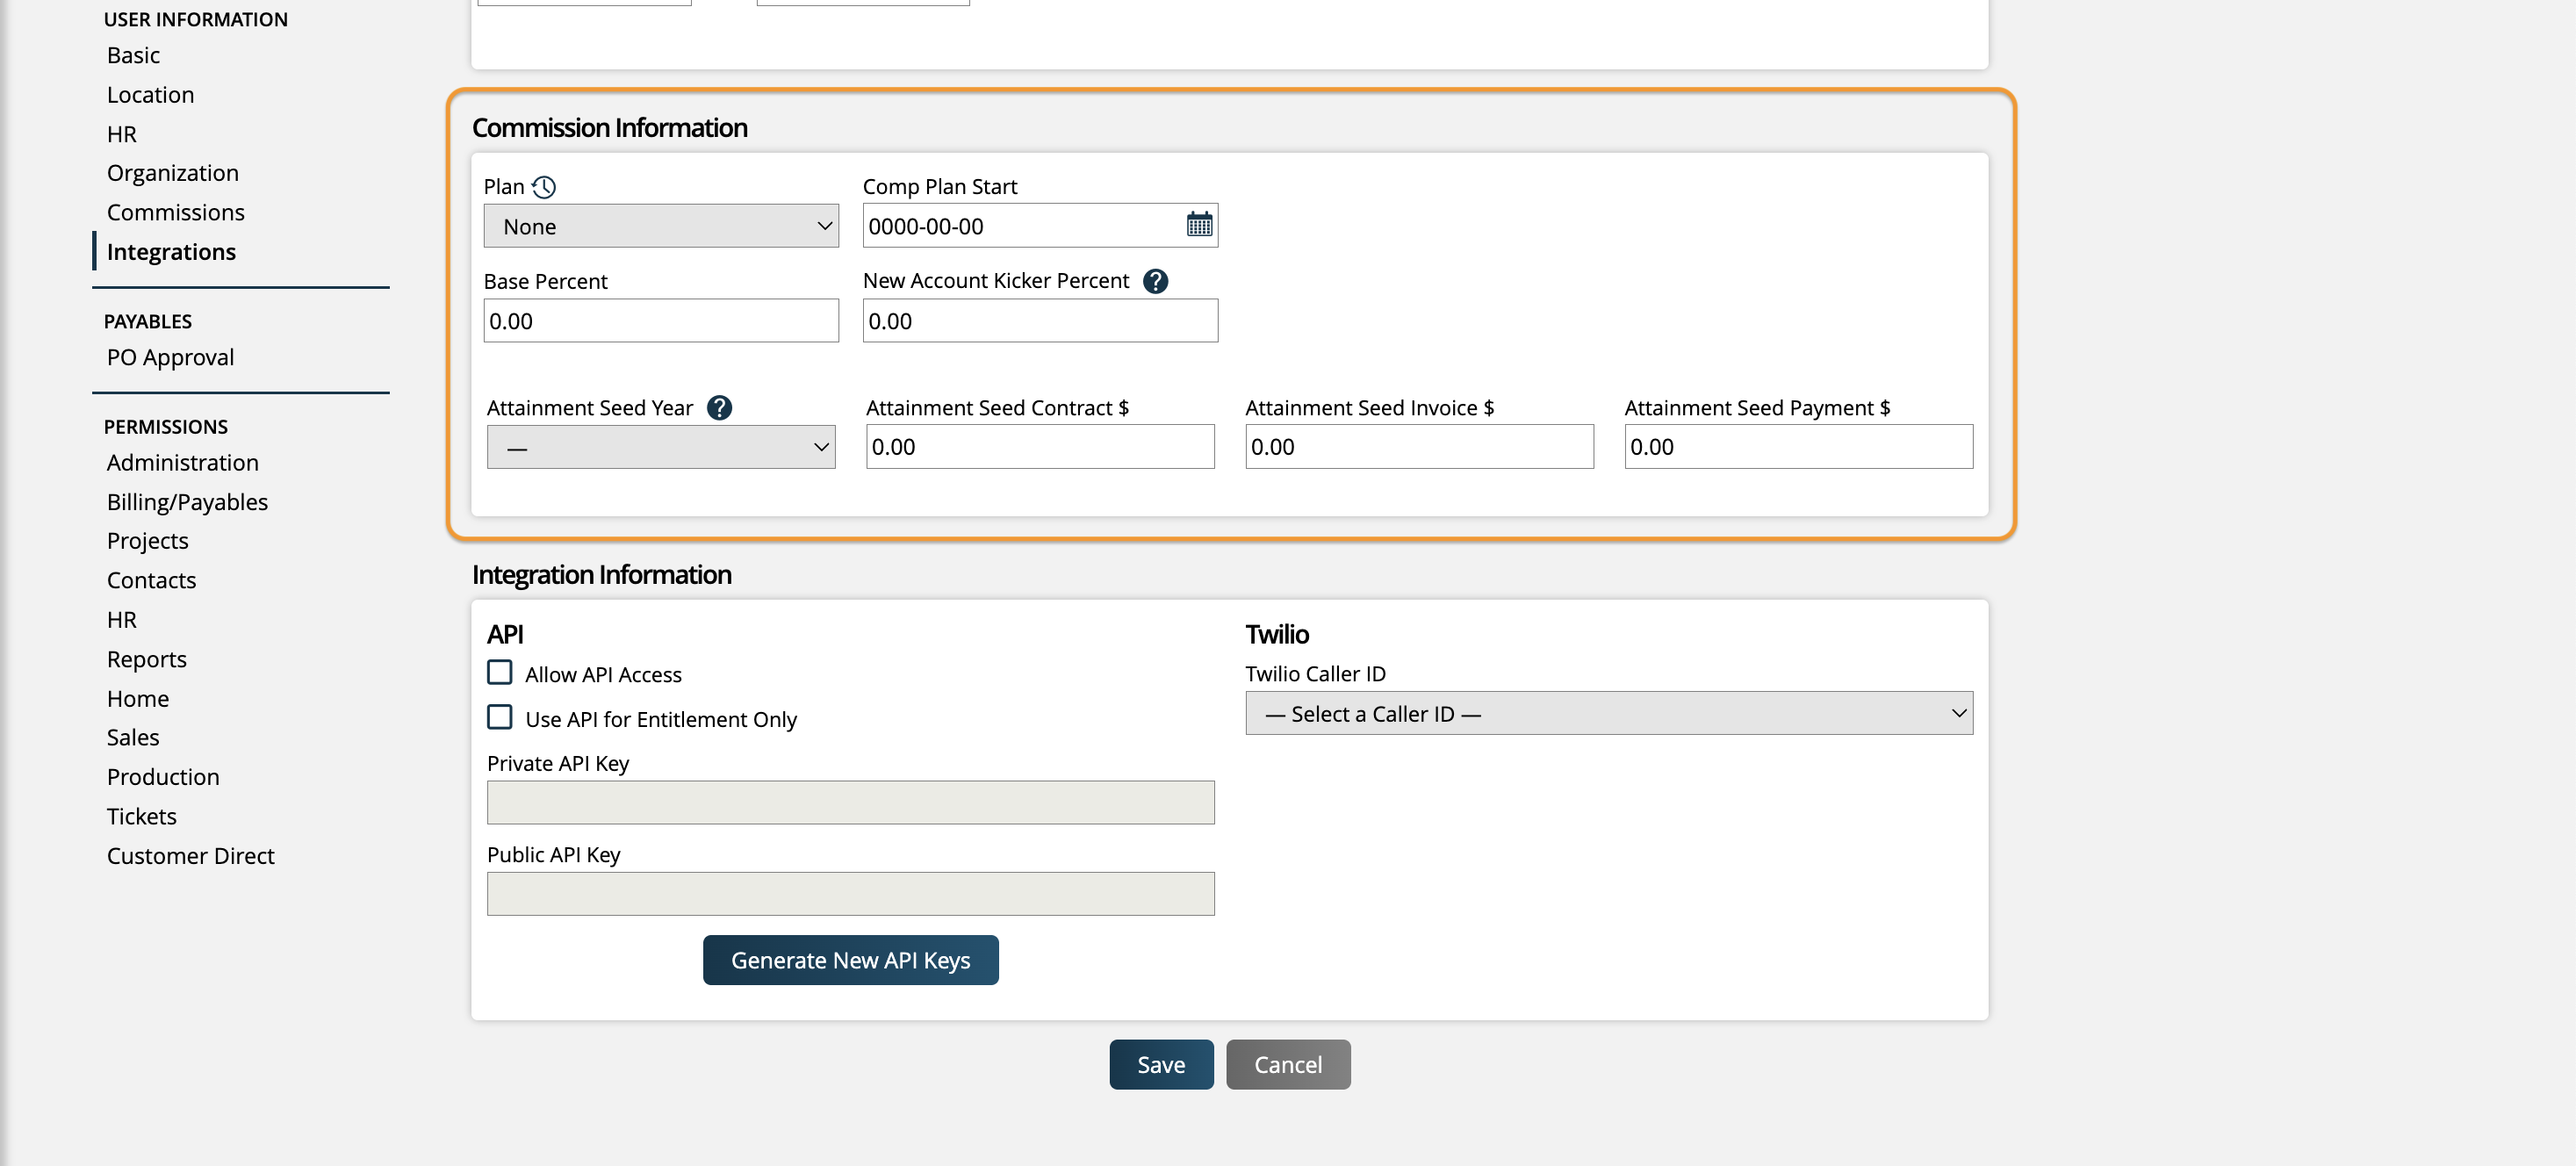Image resolution: width=2576 pixels, height=1166 pixels.
Task: Expand the Attainment Seed Year dropdown
Action: [660, 447]
